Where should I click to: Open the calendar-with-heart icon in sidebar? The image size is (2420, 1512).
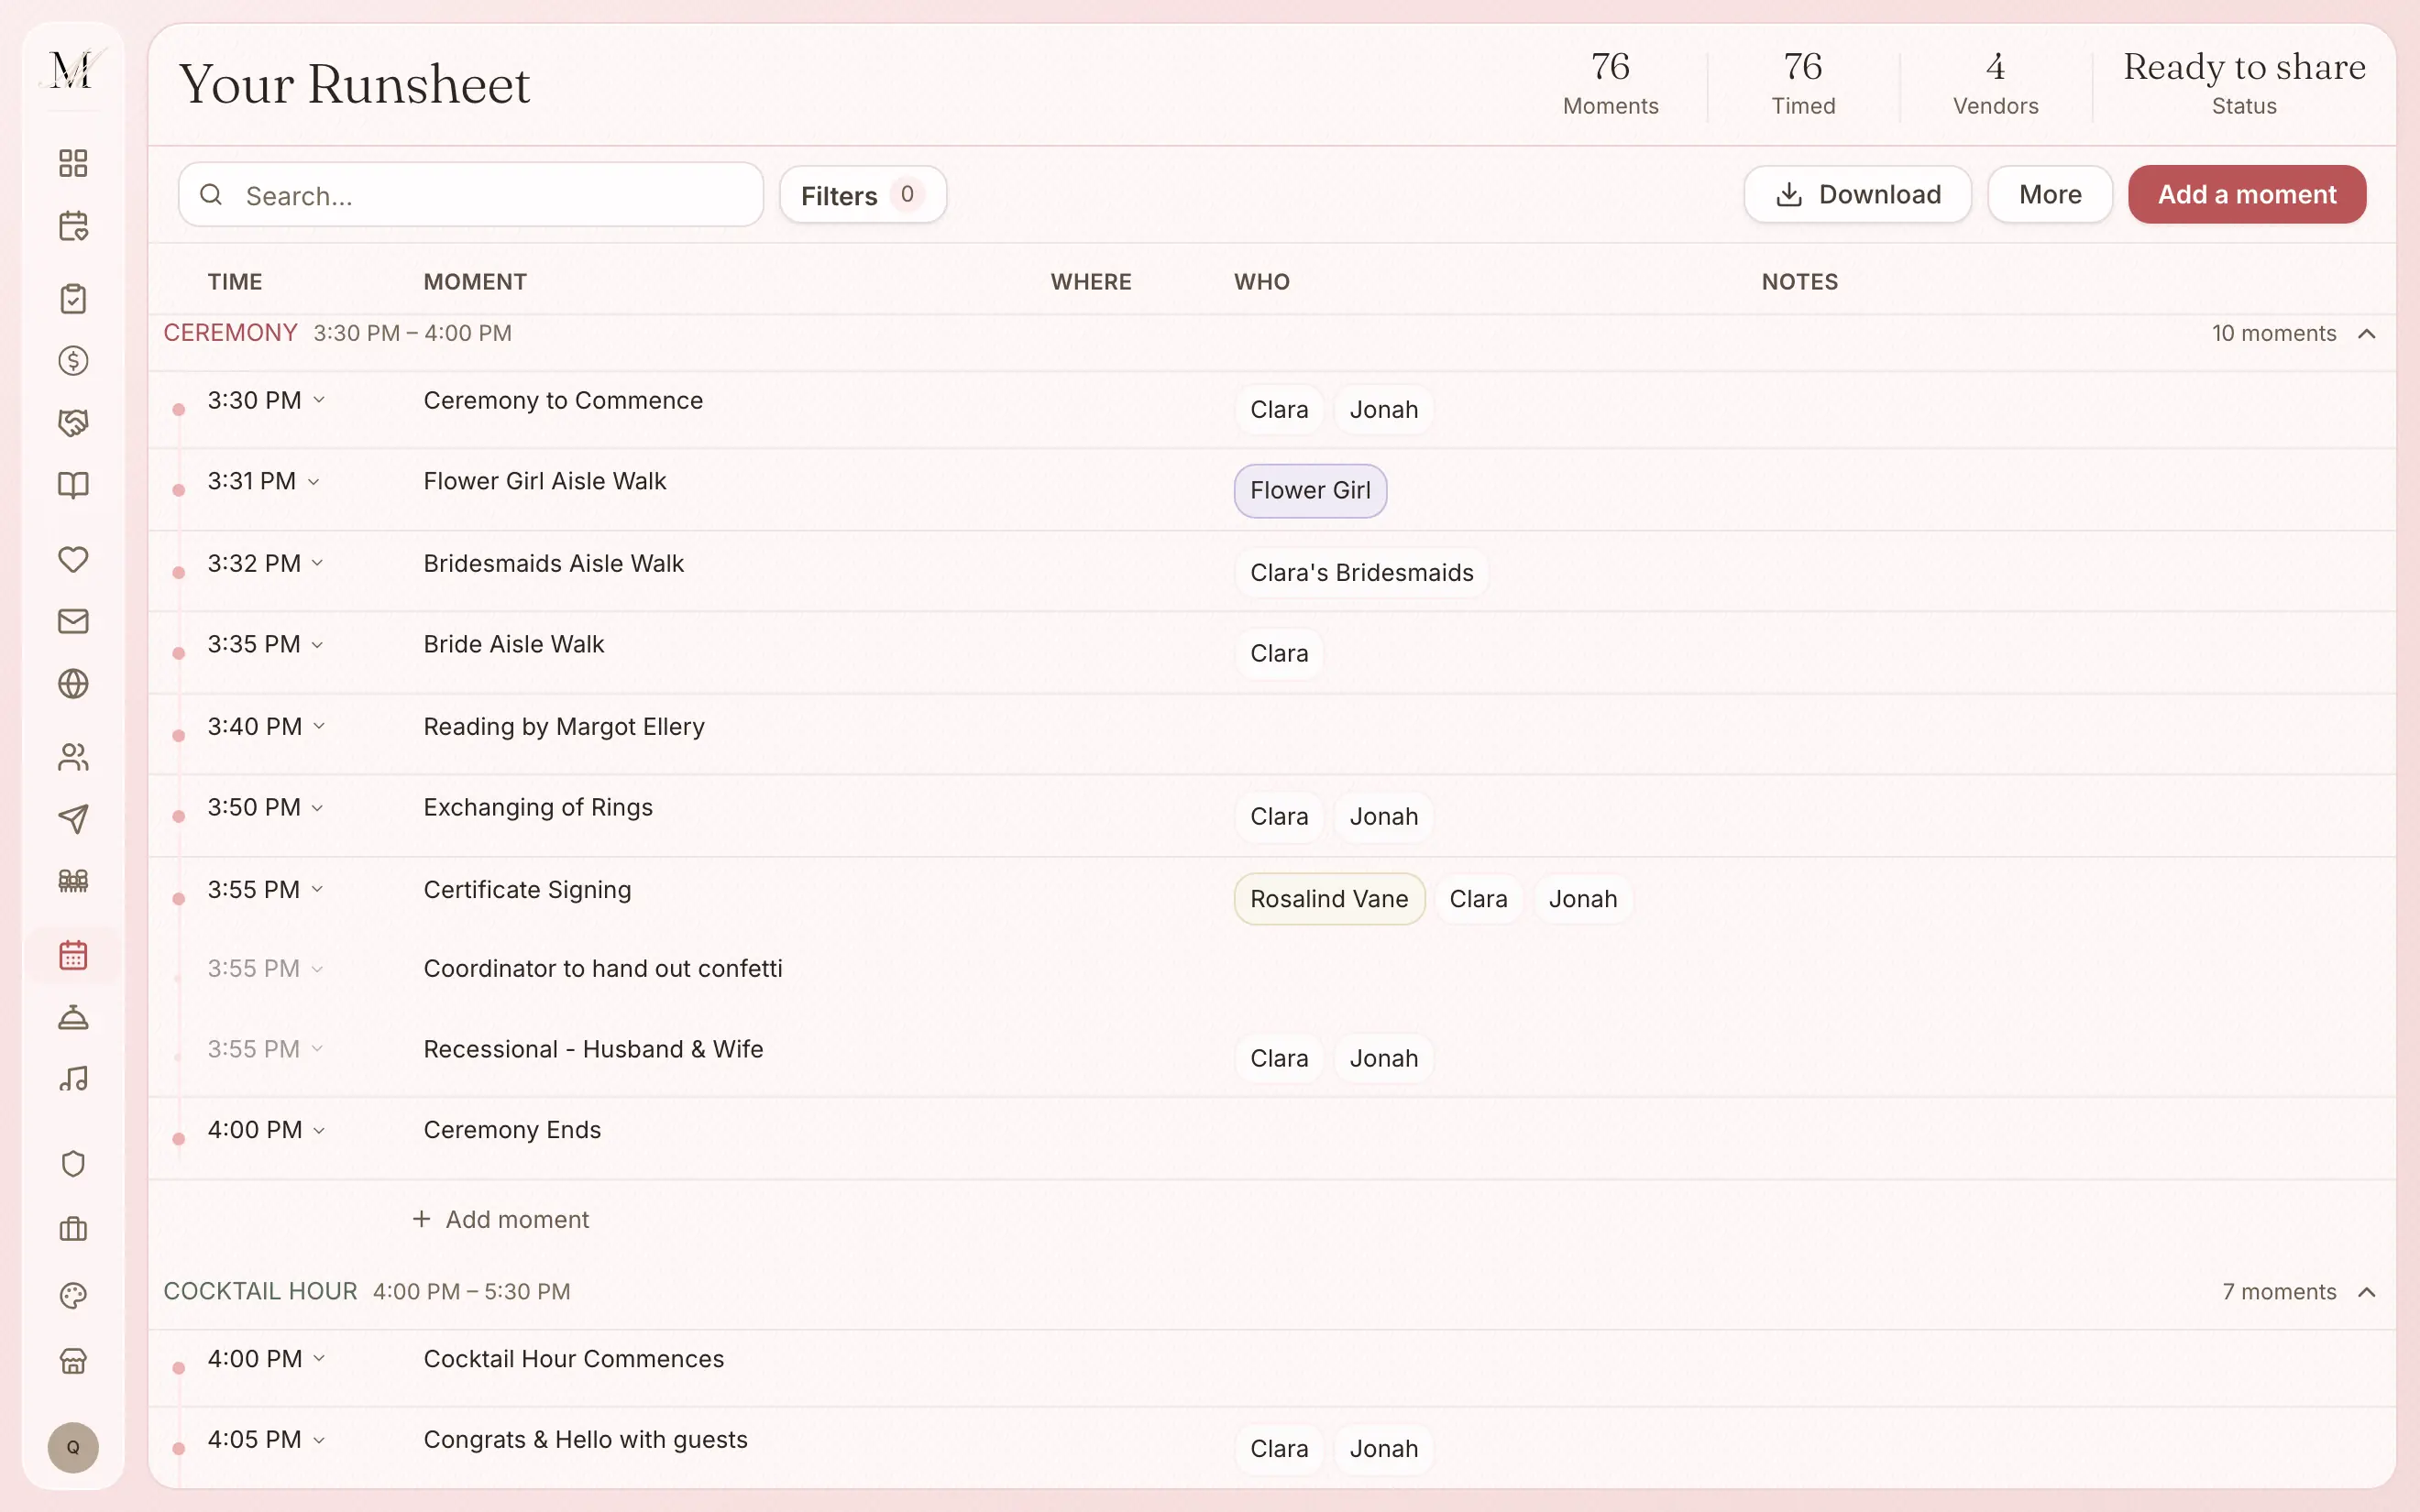click(x=73, y=226)
